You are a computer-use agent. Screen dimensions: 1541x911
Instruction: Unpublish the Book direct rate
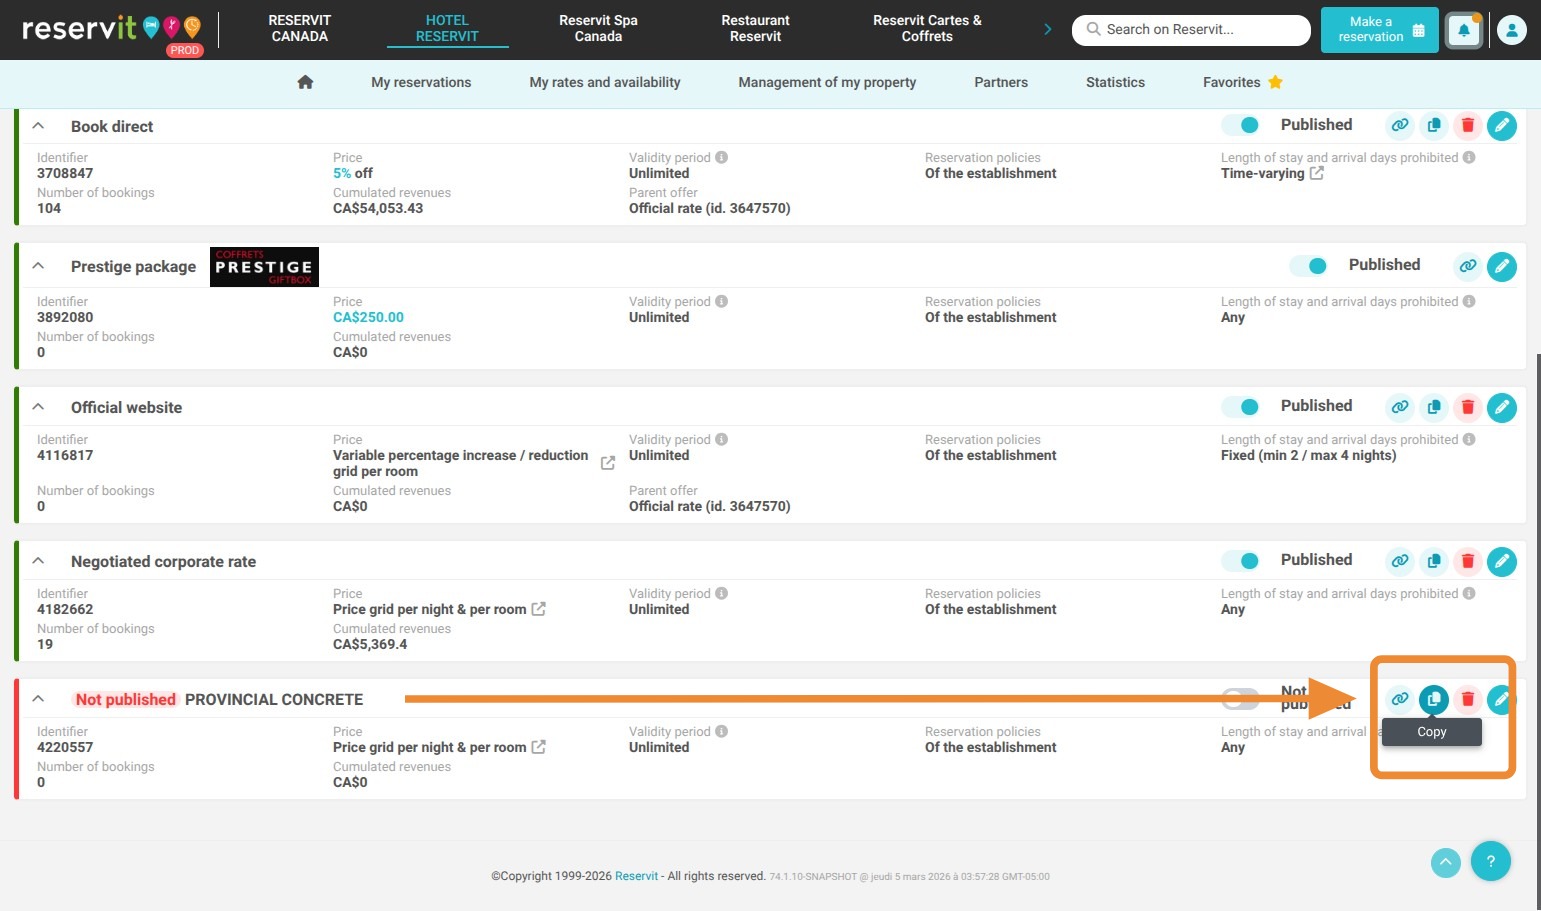click(1241, 125)
